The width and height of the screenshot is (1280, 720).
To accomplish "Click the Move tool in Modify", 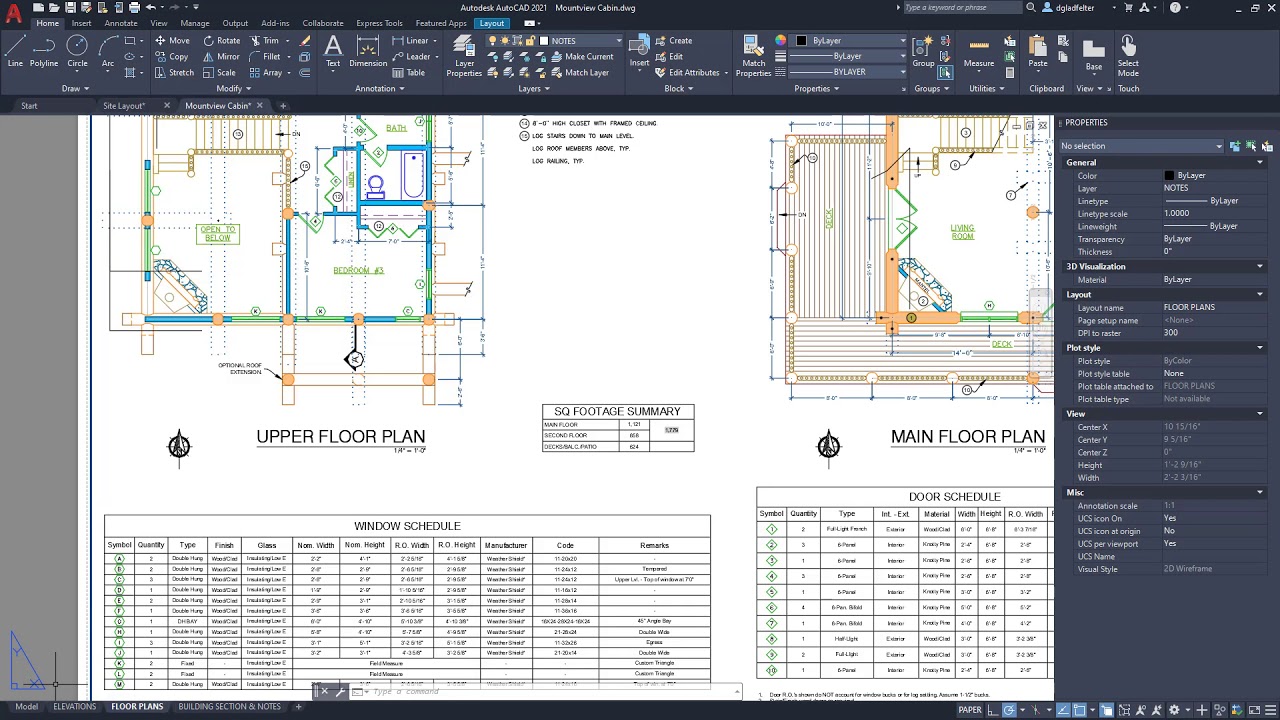I will tap(172, 41).
